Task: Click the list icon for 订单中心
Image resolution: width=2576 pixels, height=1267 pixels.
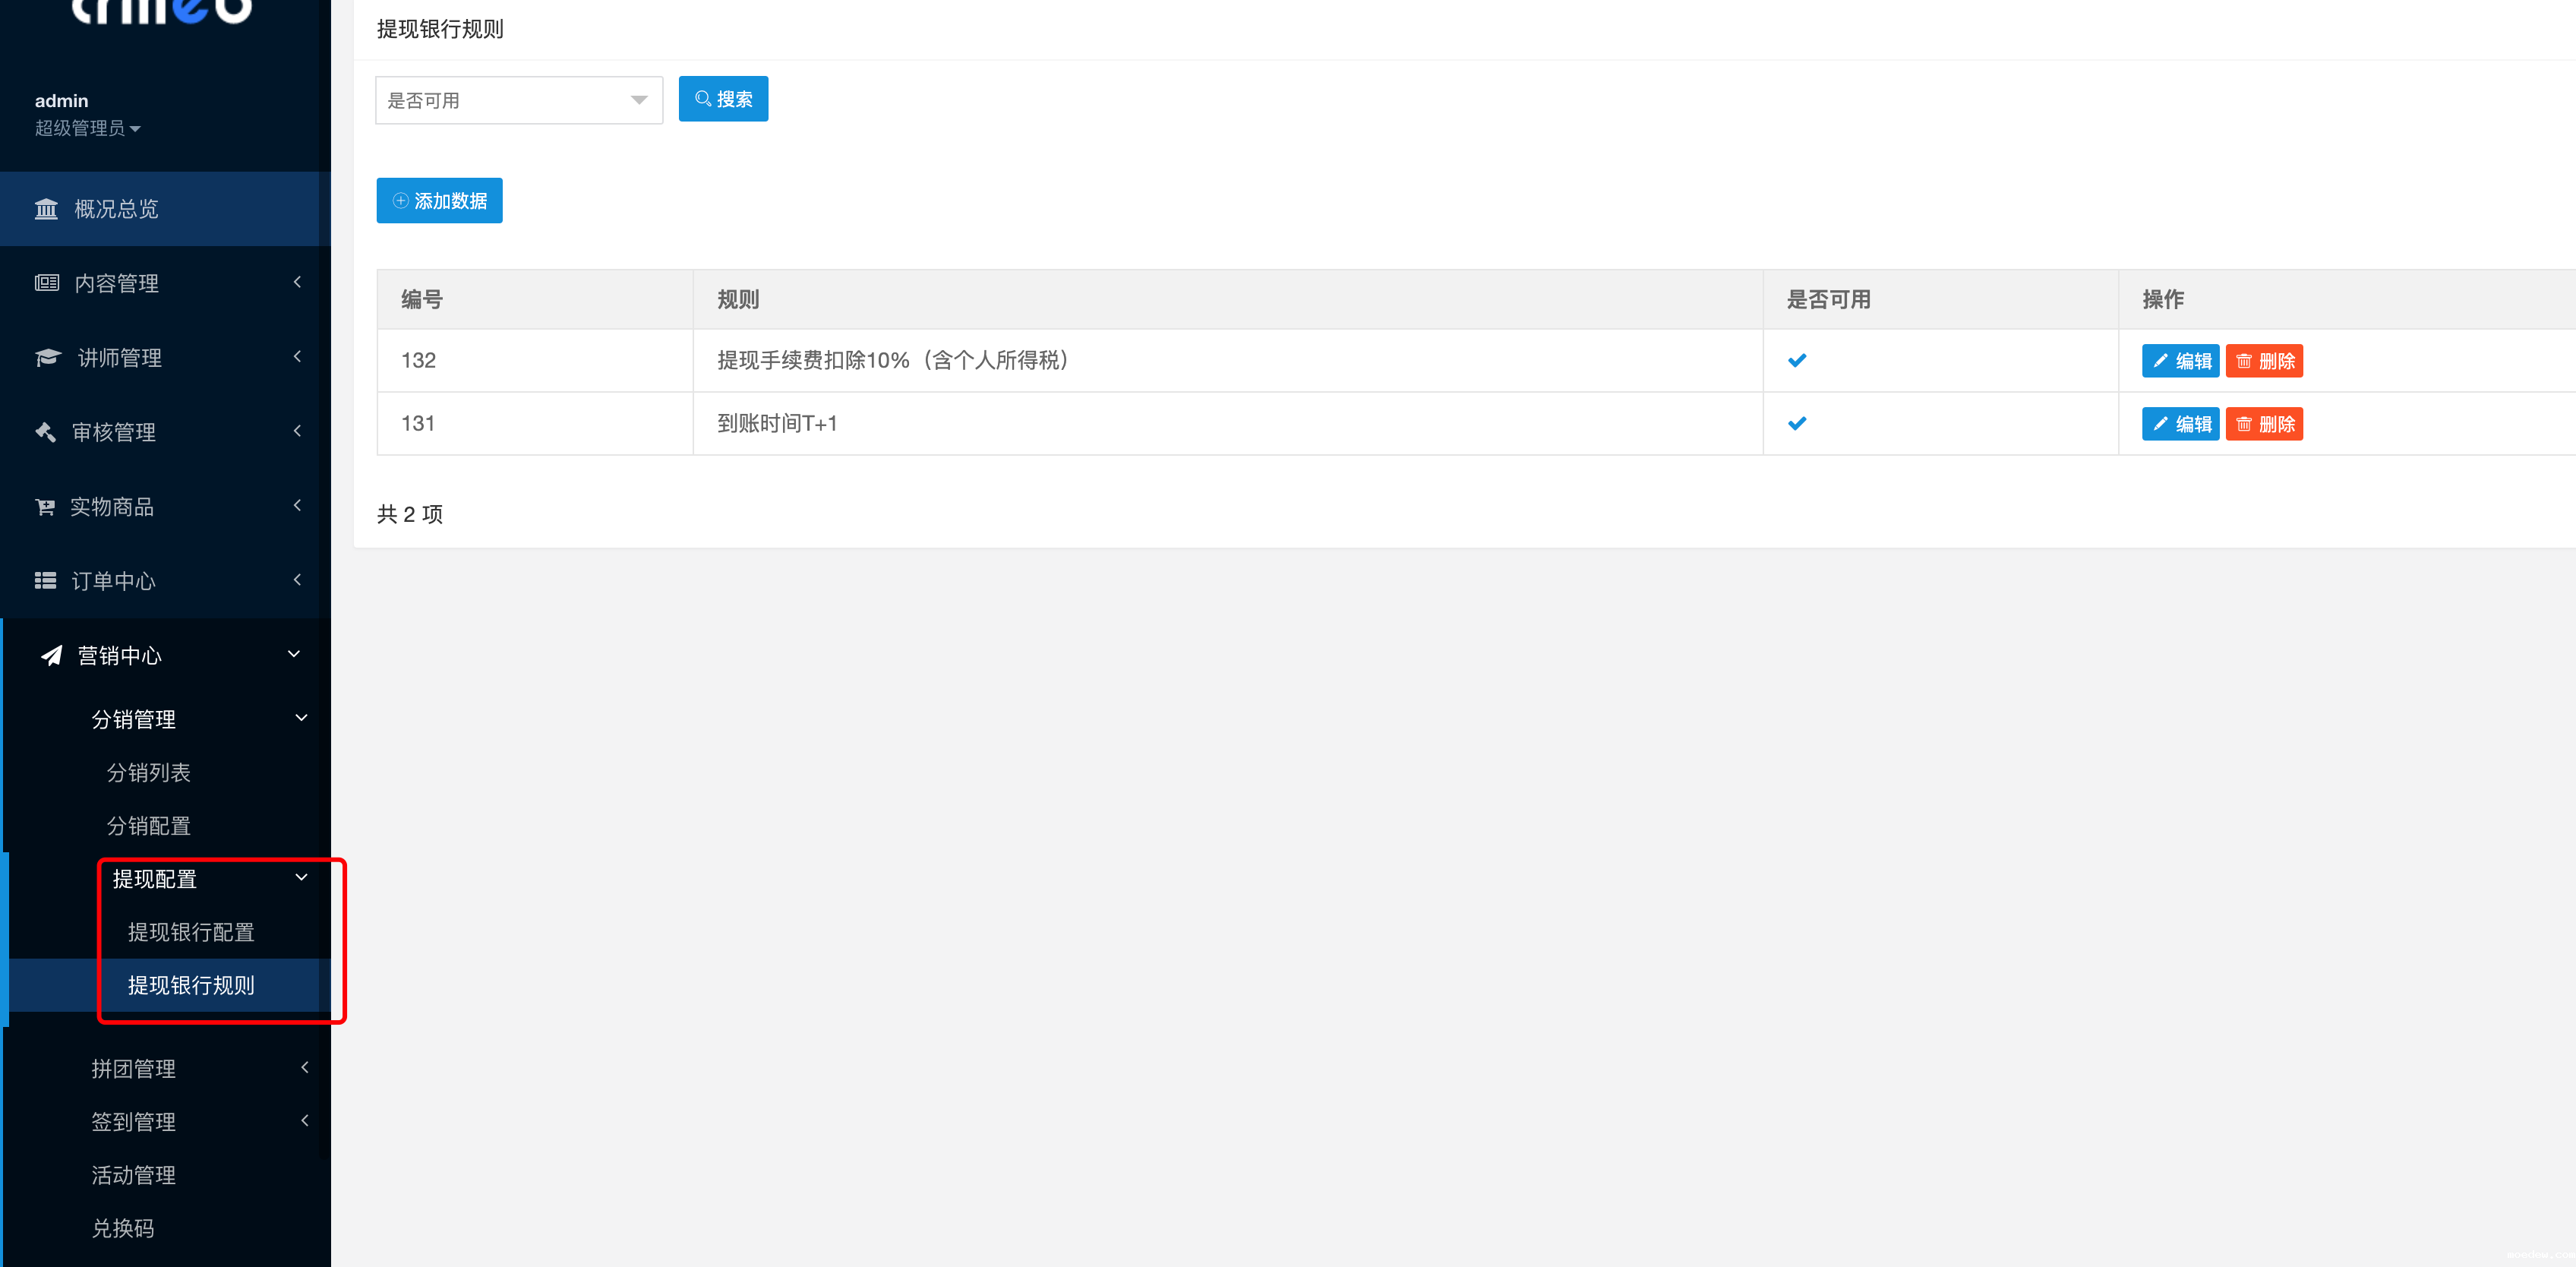Action: pos(45,581)
